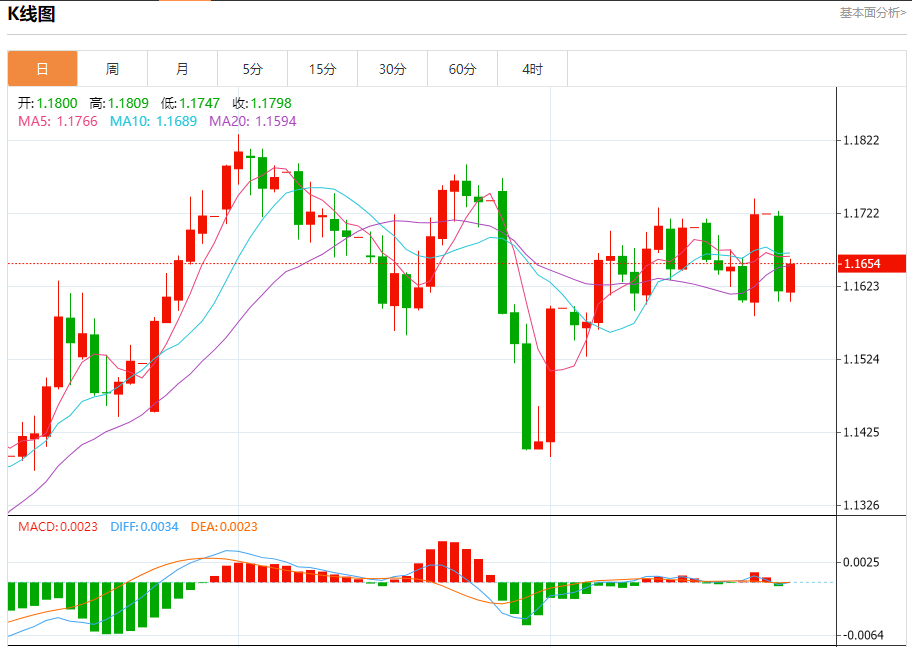Open the 5分 interval tab

pos(252,69)
